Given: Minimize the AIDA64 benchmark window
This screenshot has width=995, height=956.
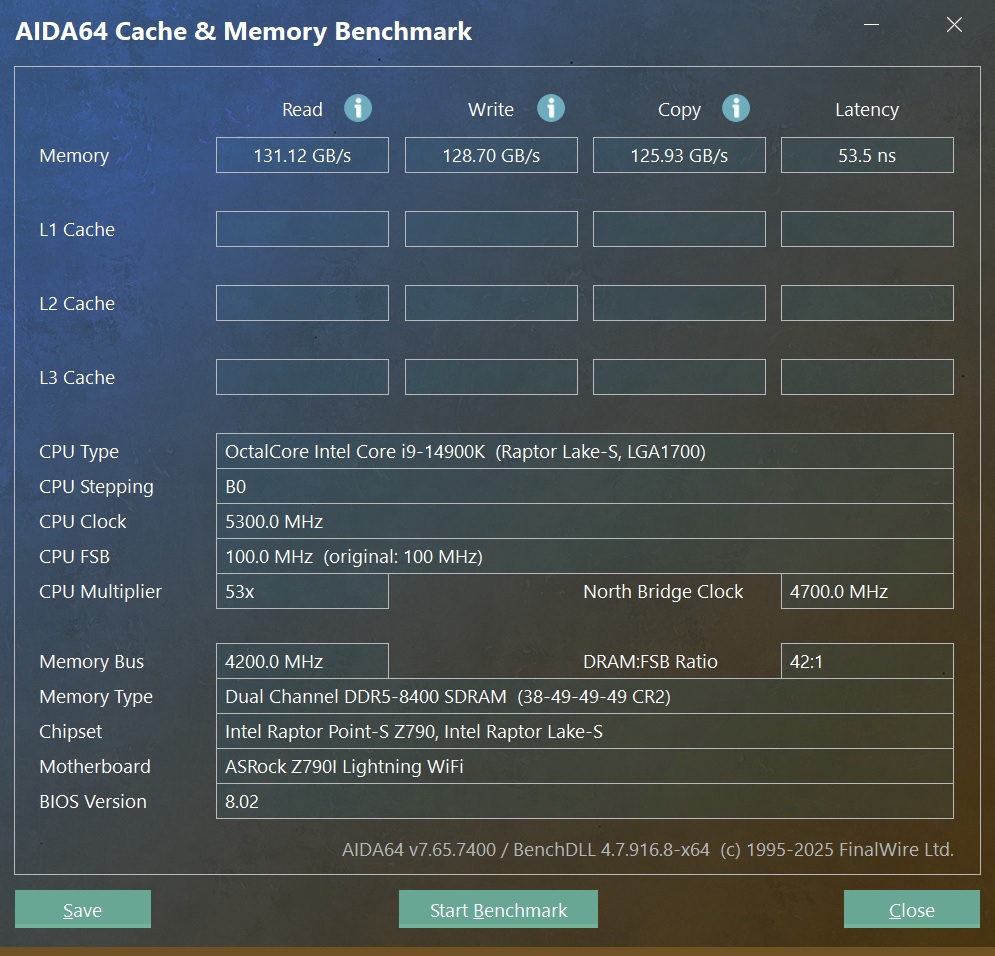Looking at the screenshot, I should point(872,25).
